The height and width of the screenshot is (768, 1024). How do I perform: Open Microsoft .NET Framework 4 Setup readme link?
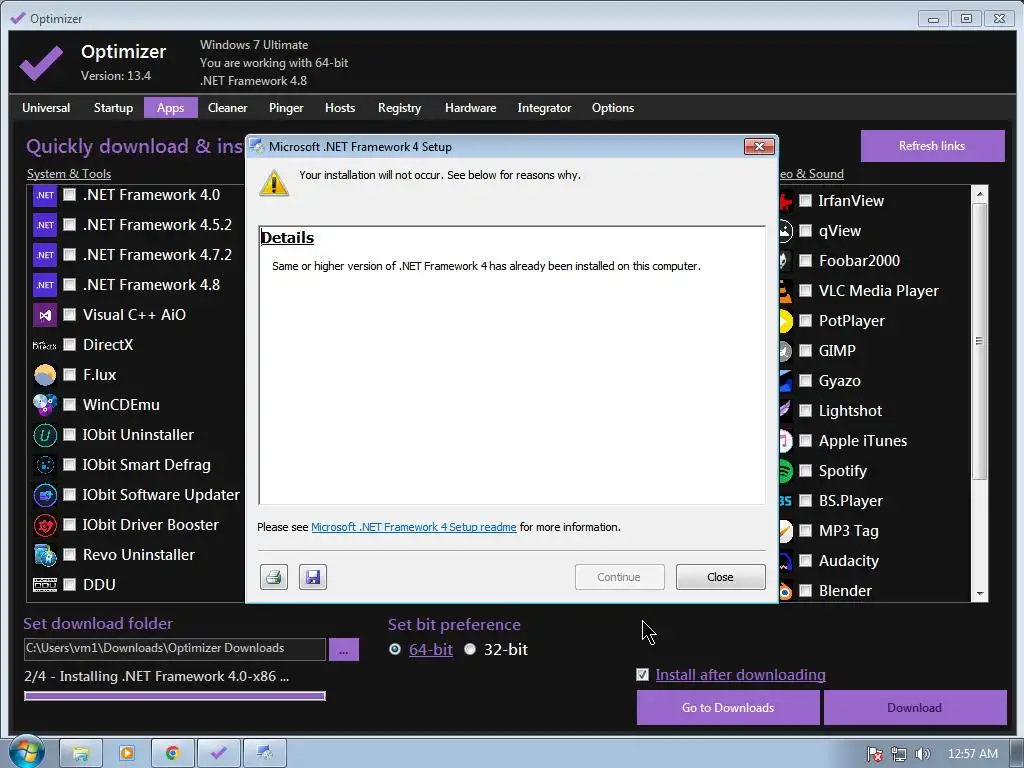413,527
